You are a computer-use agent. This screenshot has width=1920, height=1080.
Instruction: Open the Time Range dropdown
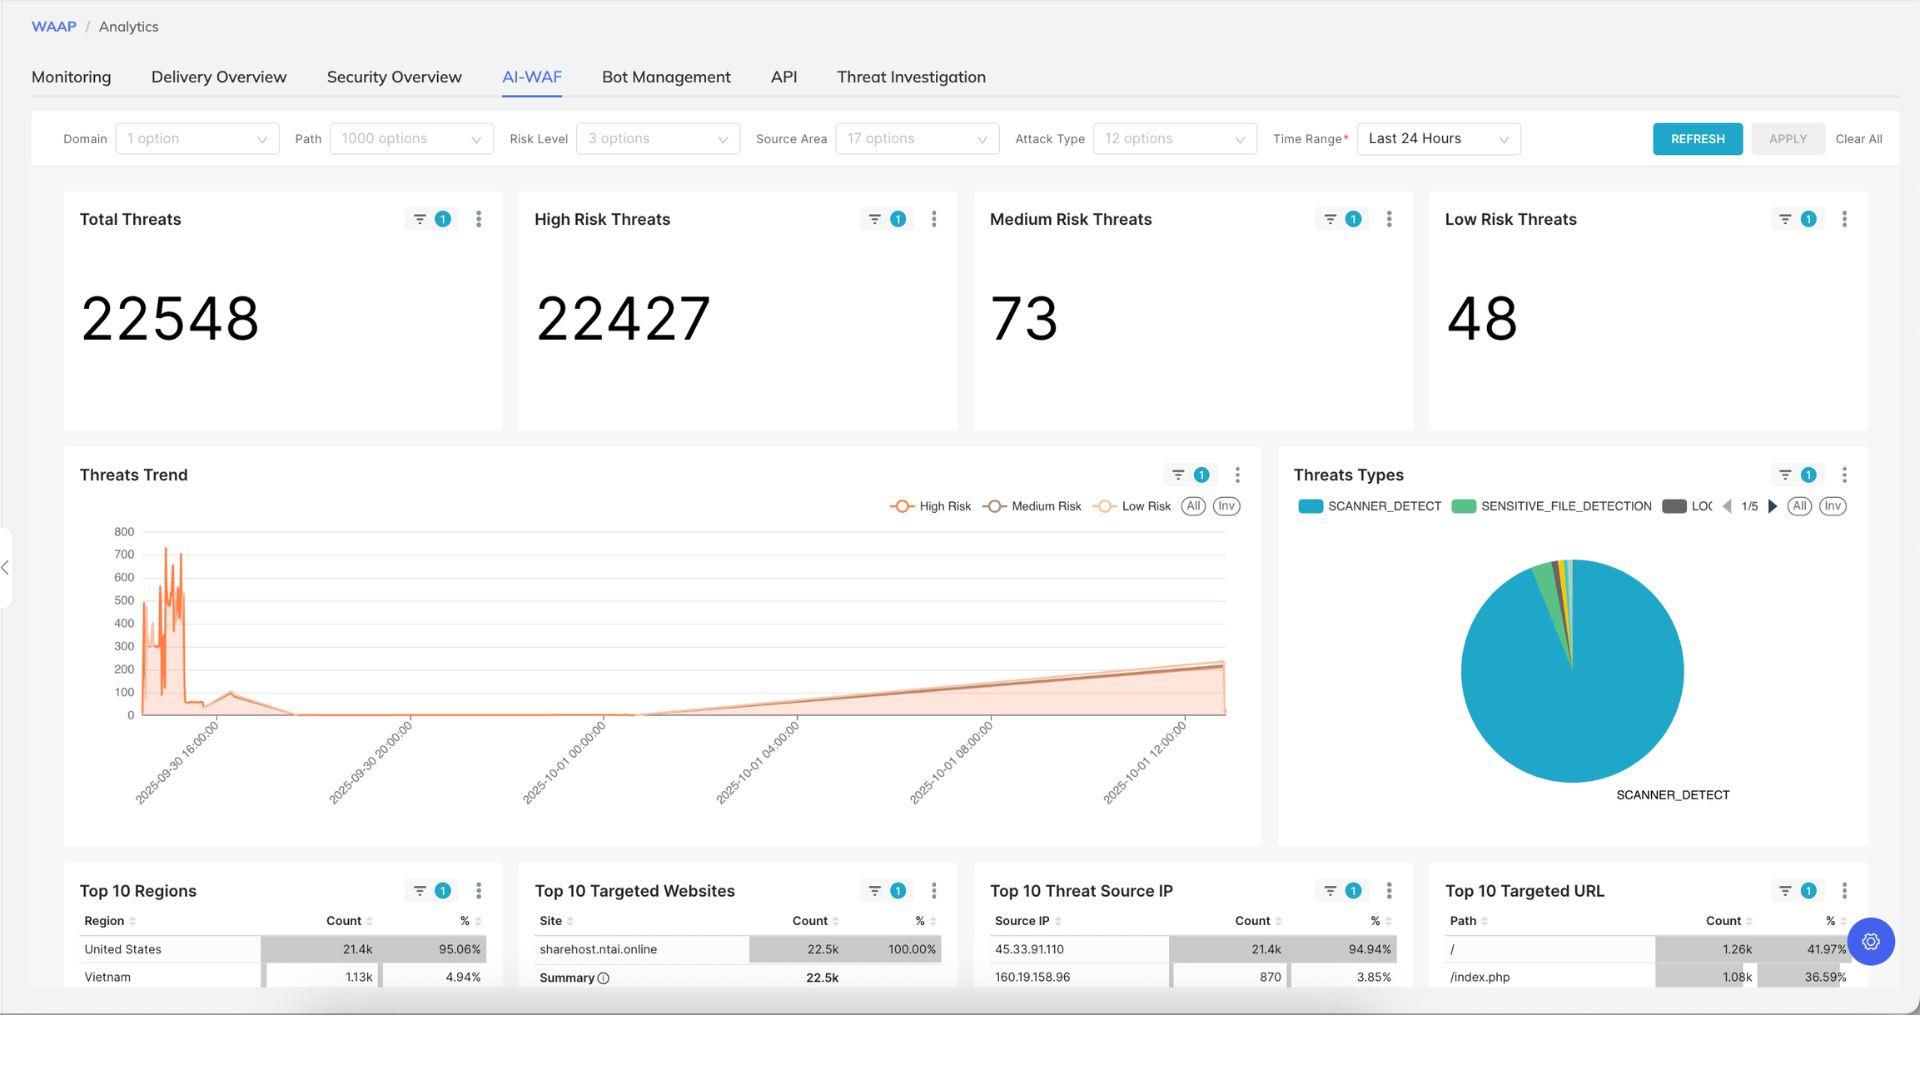[1438, 139]
